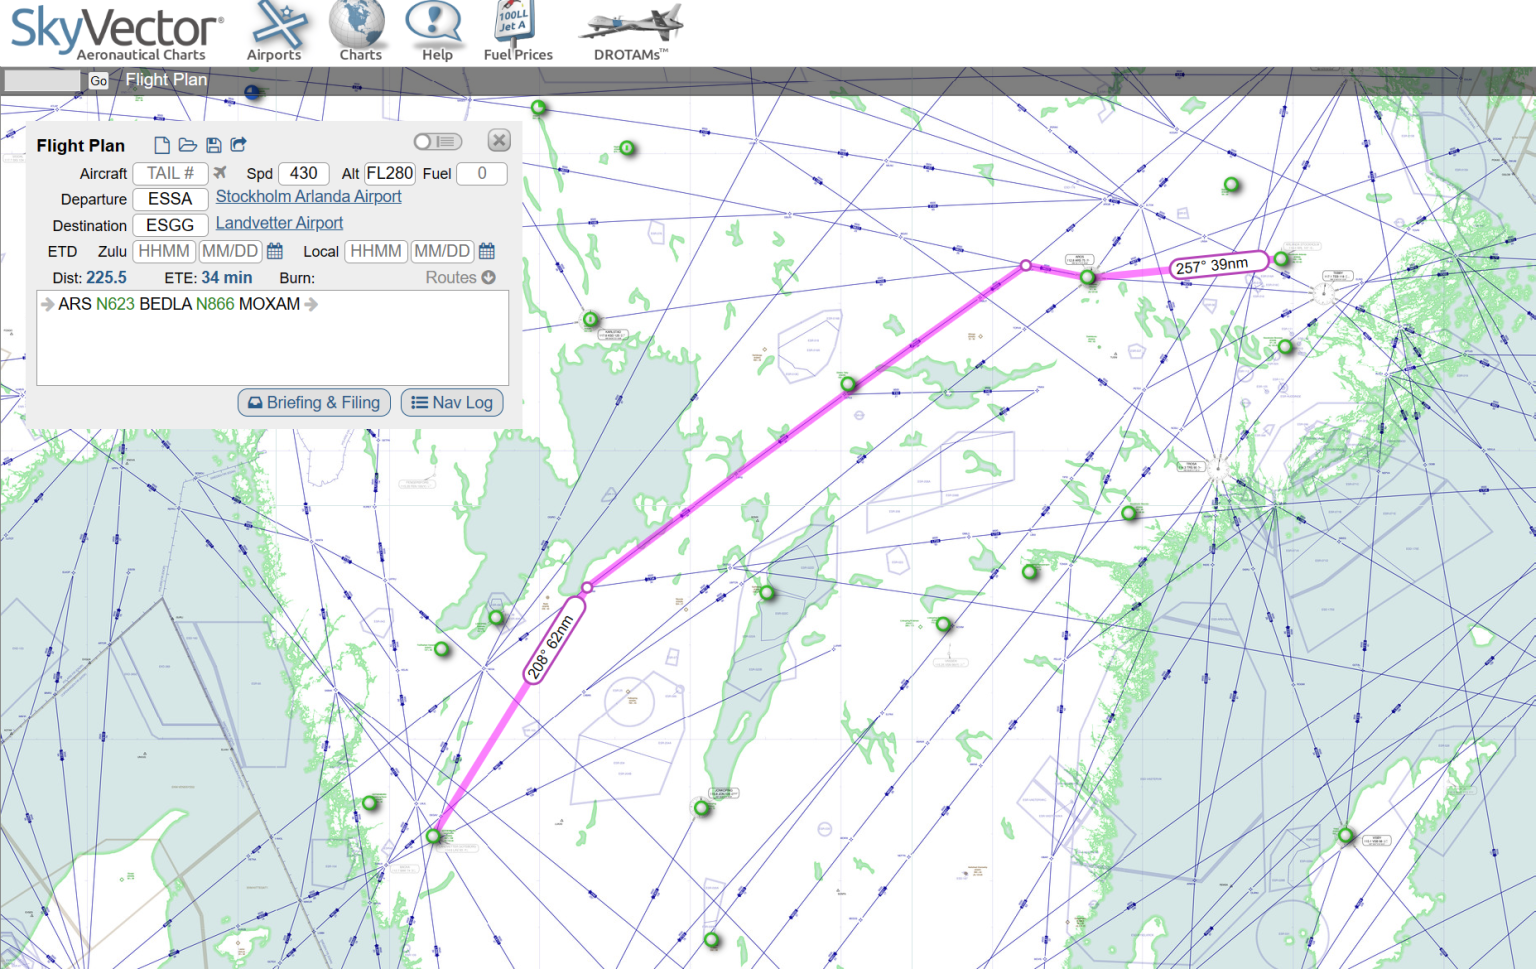This screenshot has height=969, width=1536.
Task: Open arrival procedure arrow after MOXAM
Action: [311, 304]
